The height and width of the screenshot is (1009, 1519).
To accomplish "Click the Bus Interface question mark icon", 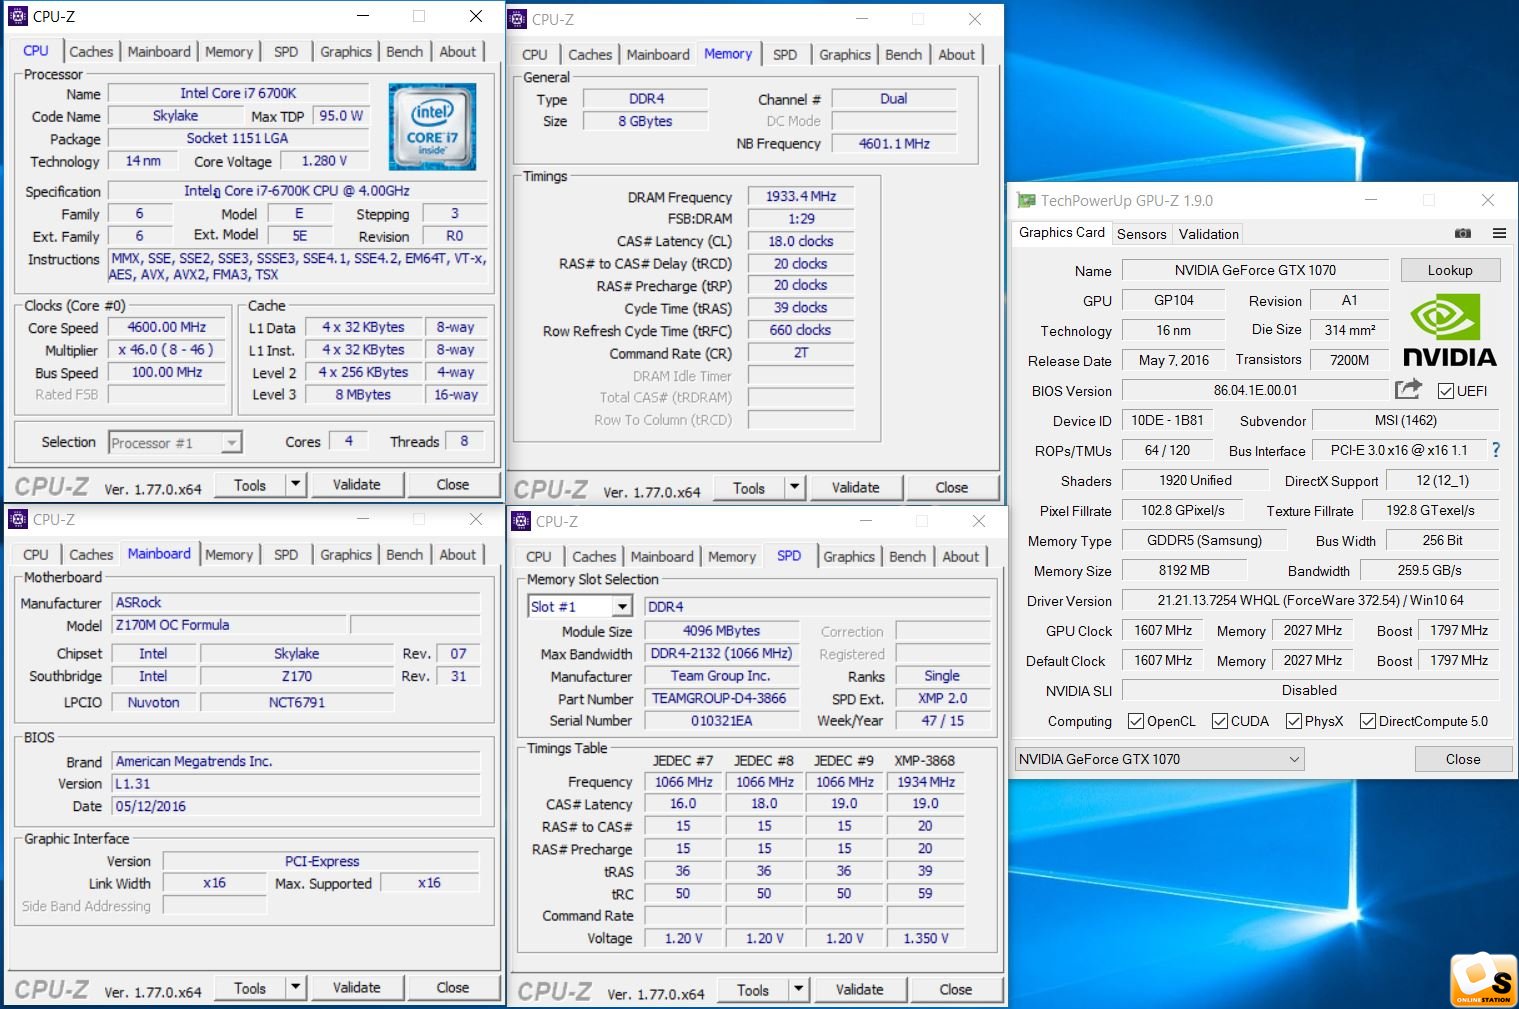I will click(1496, 450).
